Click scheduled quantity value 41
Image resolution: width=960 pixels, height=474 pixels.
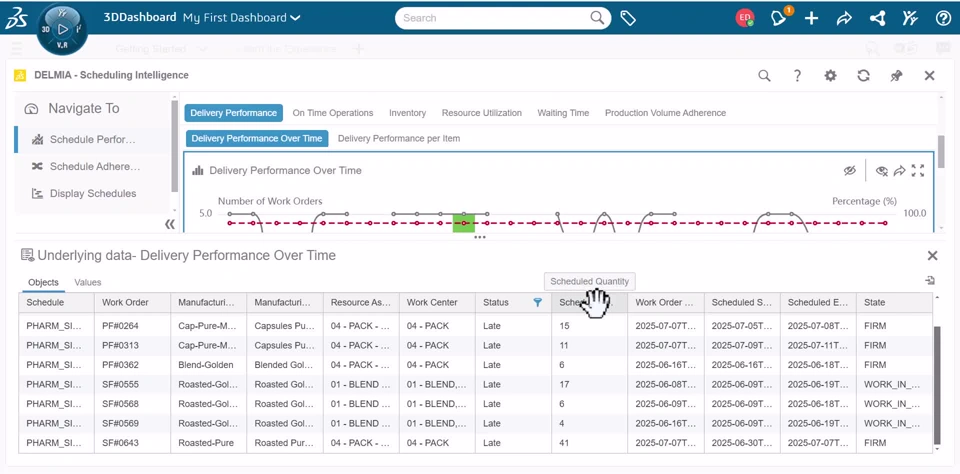[589, 443]
